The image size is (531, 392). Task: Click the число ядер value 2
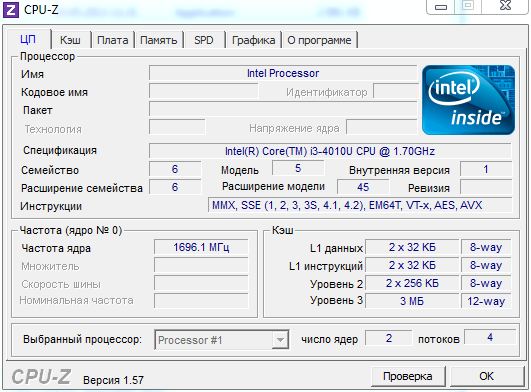click(x=389, y=337)
